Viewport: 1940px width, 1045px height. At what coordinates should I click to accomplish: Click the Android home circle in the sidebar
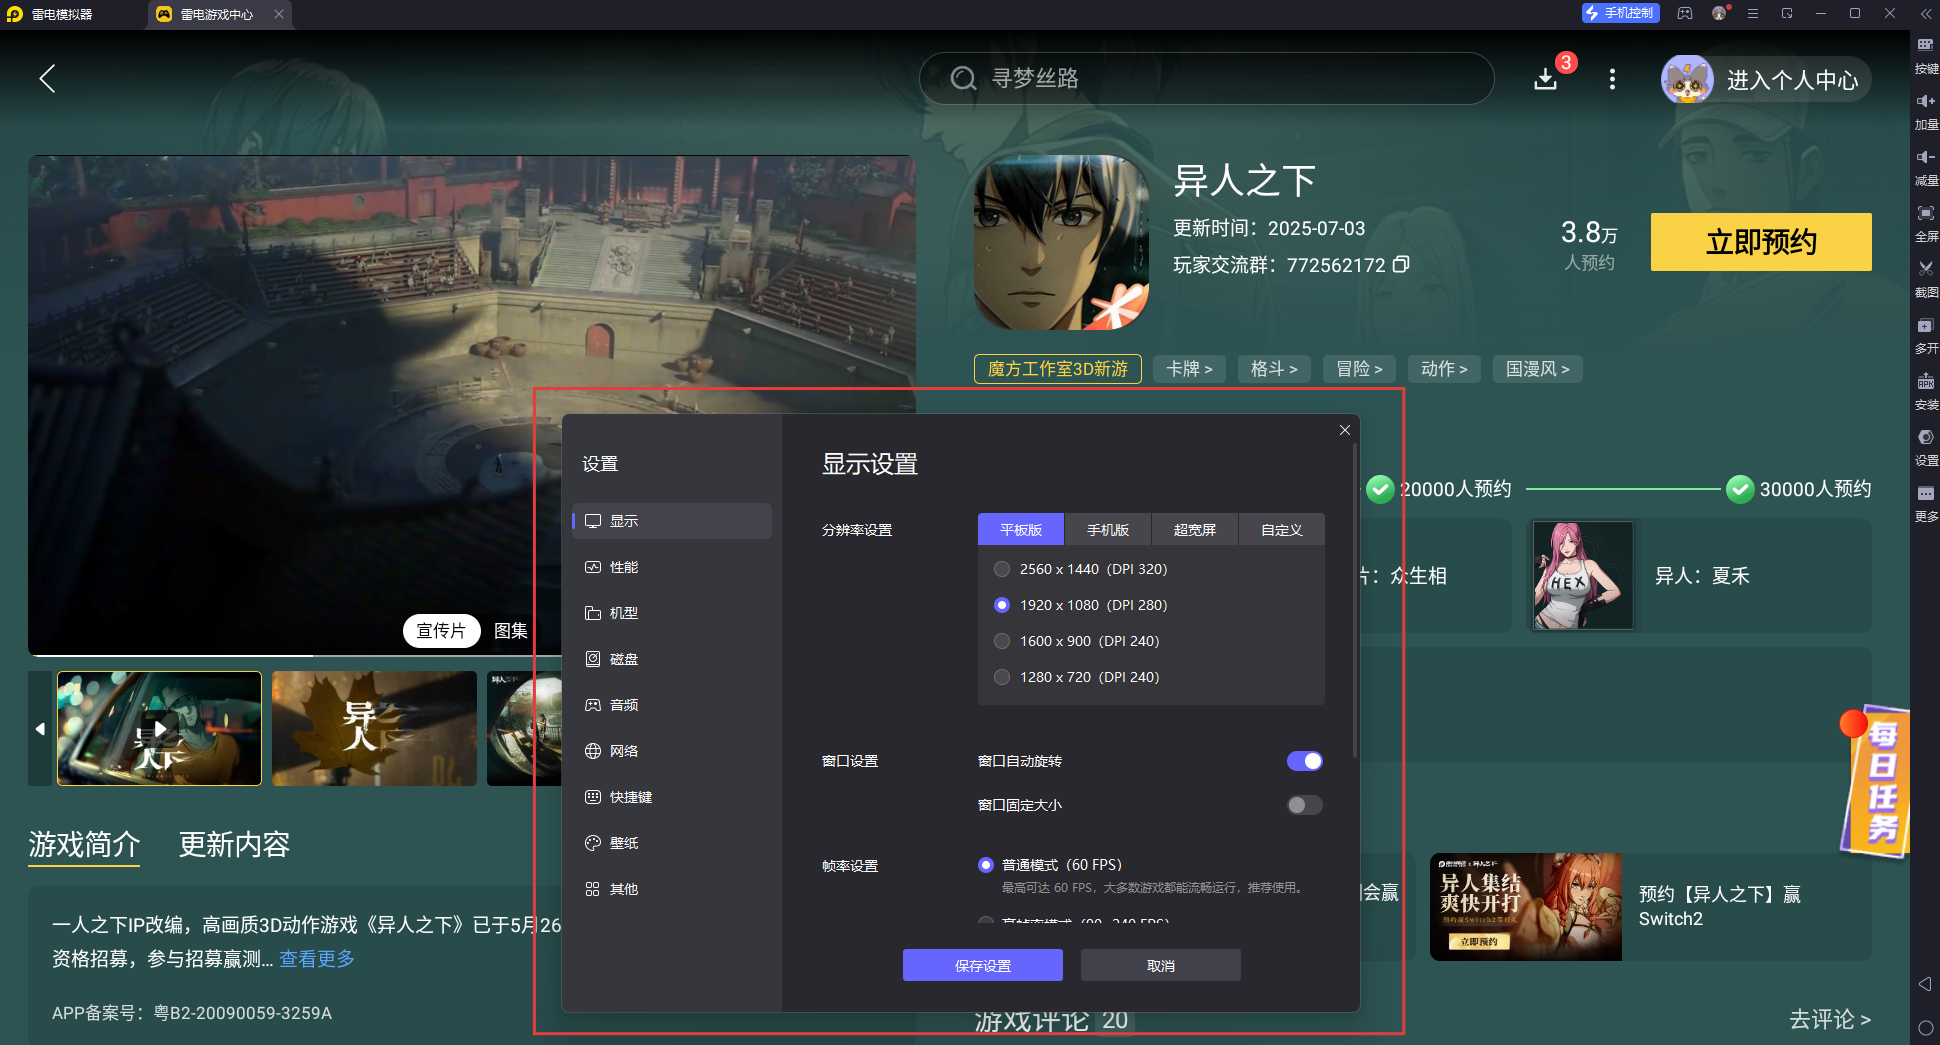pyautogui.click(x=1925, y=1028)
